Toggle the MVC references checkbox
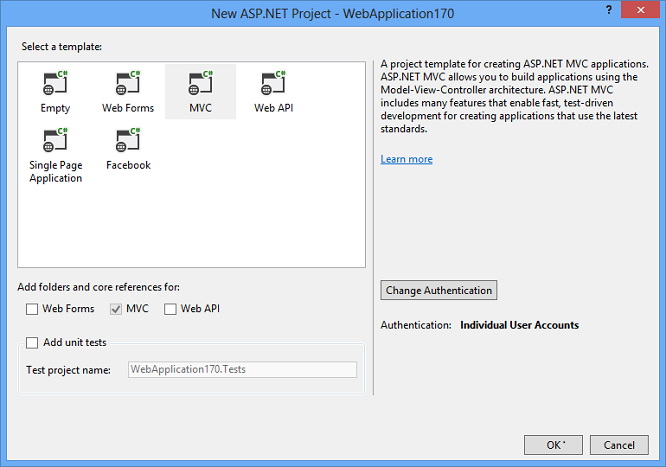666x467 pixels. [116, 309]
